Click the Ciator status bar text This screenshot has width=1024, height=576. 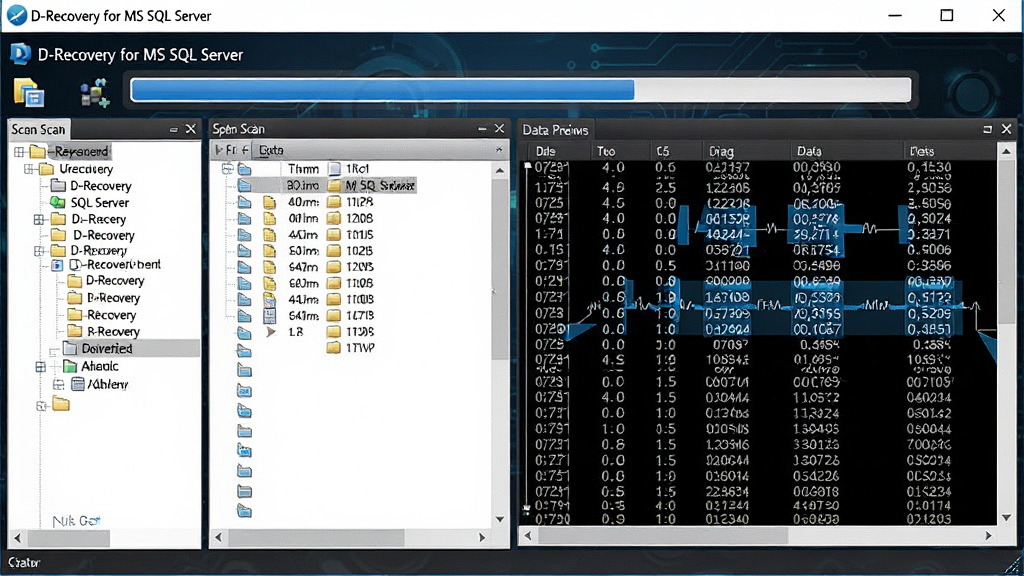pos(24,562)
